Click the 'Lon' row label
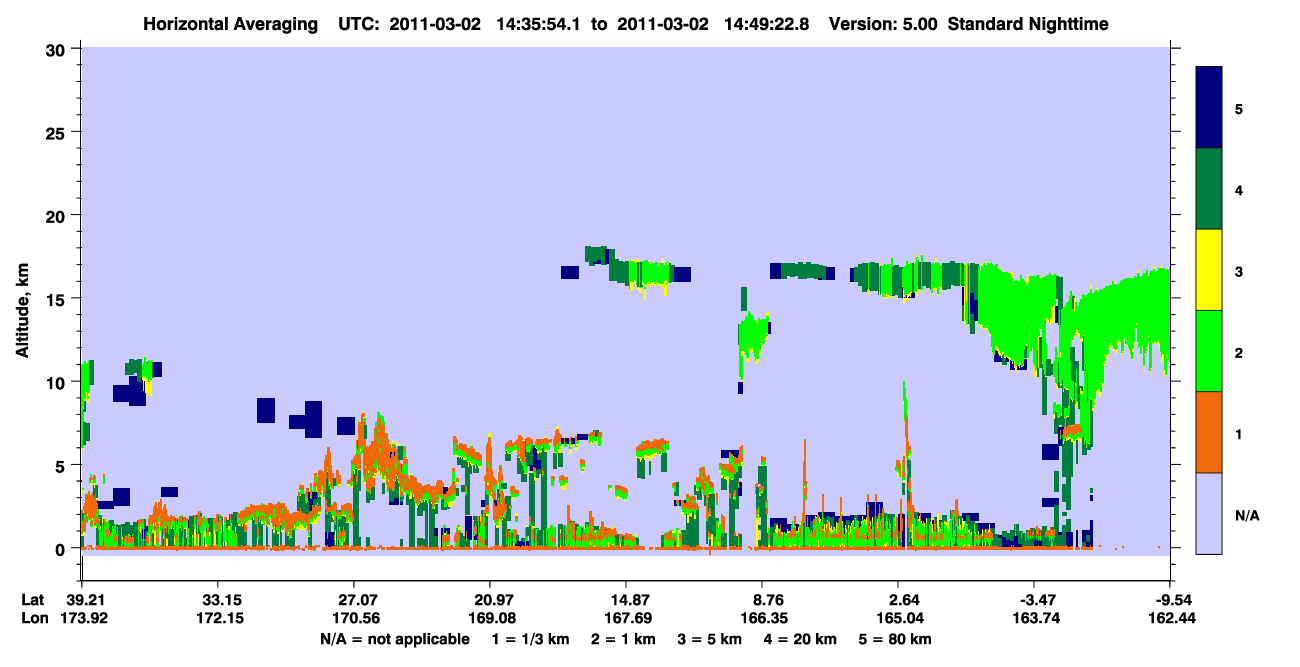The height and width of the screenshot is (667, 1300). [x=34, y=618]
